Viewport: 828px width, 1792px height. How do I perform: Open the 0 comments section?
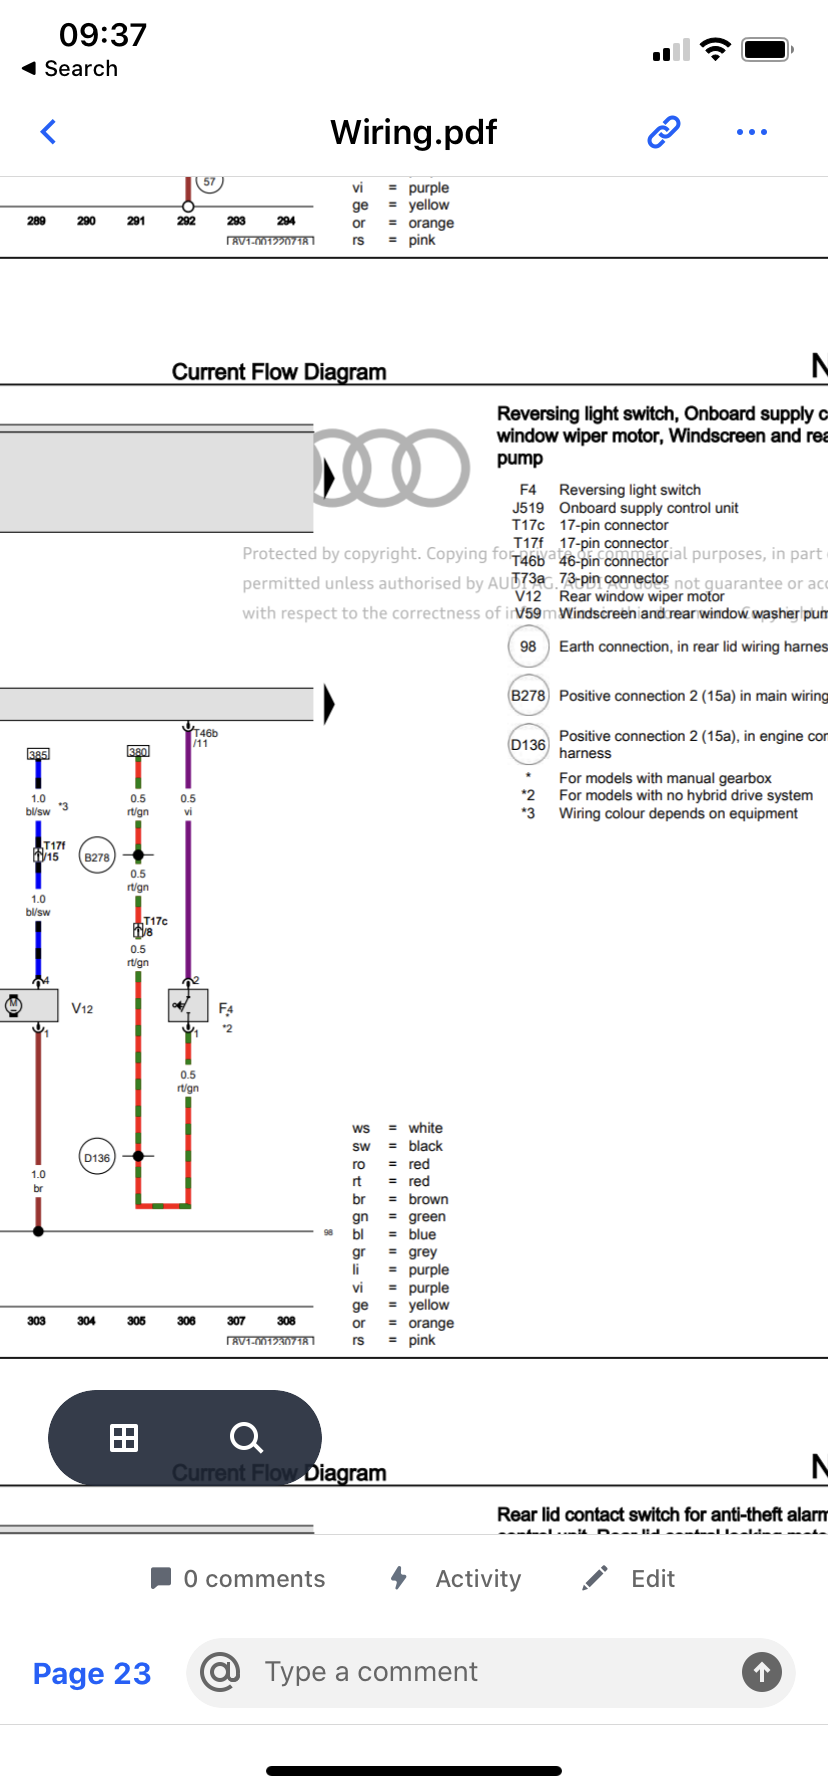click(238, 1578)
